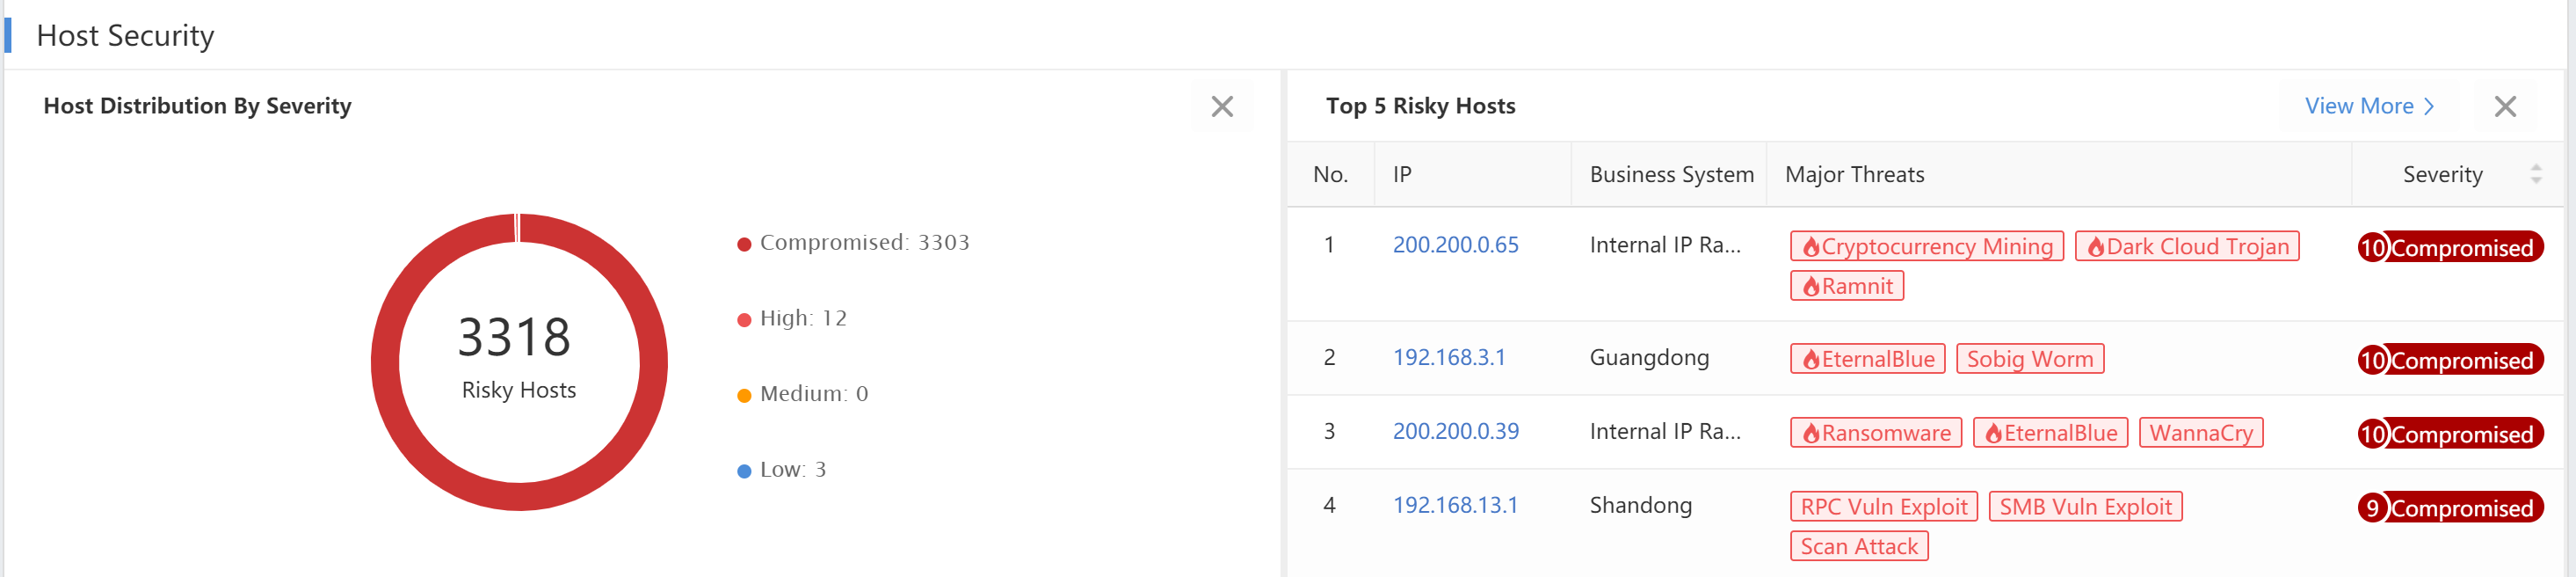Click the View More link
The width and height of the screenshot is (2576, 577).
tap(2368, 106)
